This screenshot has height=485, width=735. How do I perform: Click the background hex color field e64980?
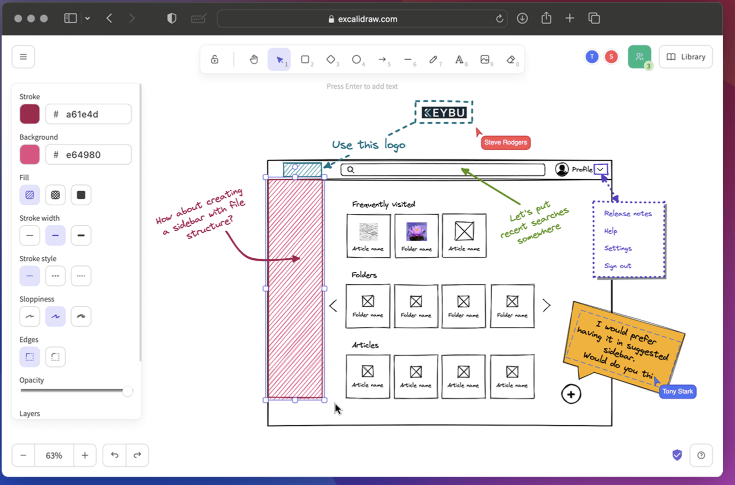point(90,154)
